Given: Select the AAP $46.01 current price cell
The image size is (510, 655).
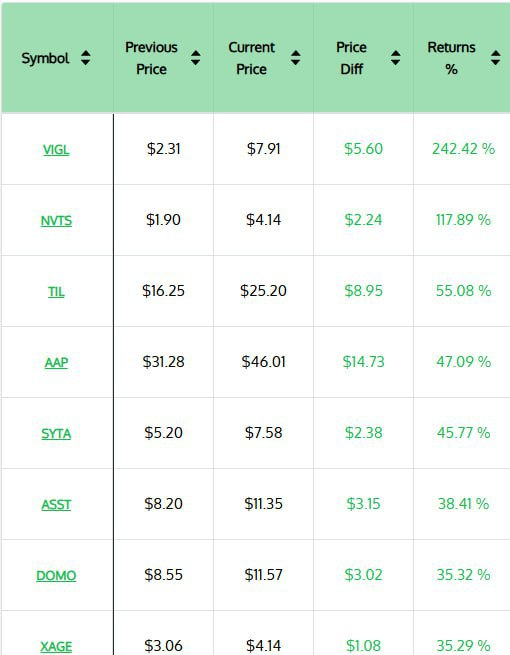Looking at the screenshot, I should pyautogui.click(x=263, y=362).
